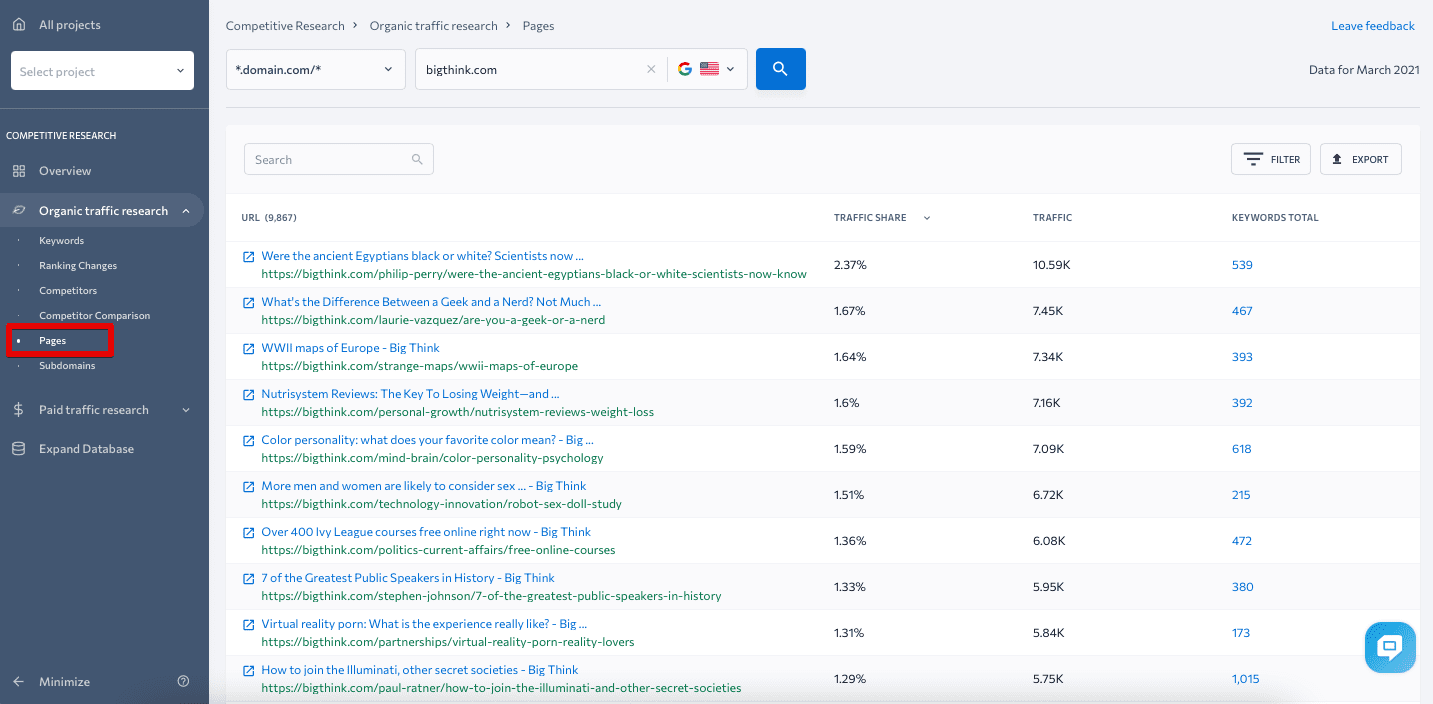Collapse Organic traffic research with its chevron
Image resolution: width=1433 pixels, height=704 pixels.
186,211
